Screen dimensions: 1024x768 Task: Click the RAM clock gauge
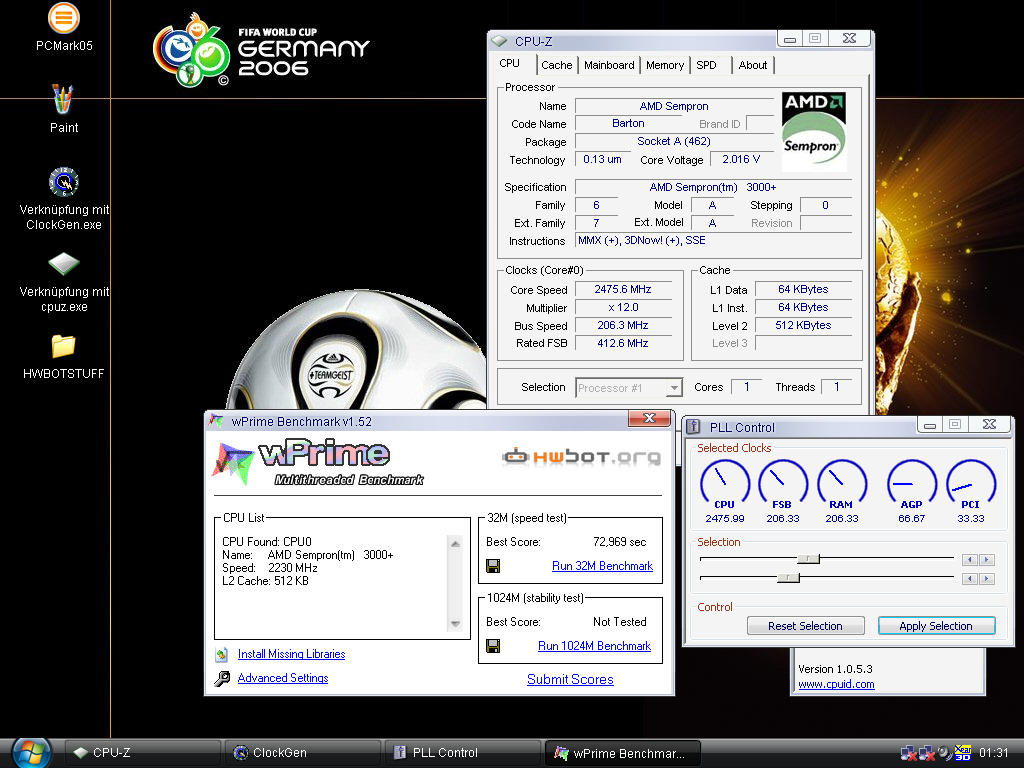(x=842, y=485)
